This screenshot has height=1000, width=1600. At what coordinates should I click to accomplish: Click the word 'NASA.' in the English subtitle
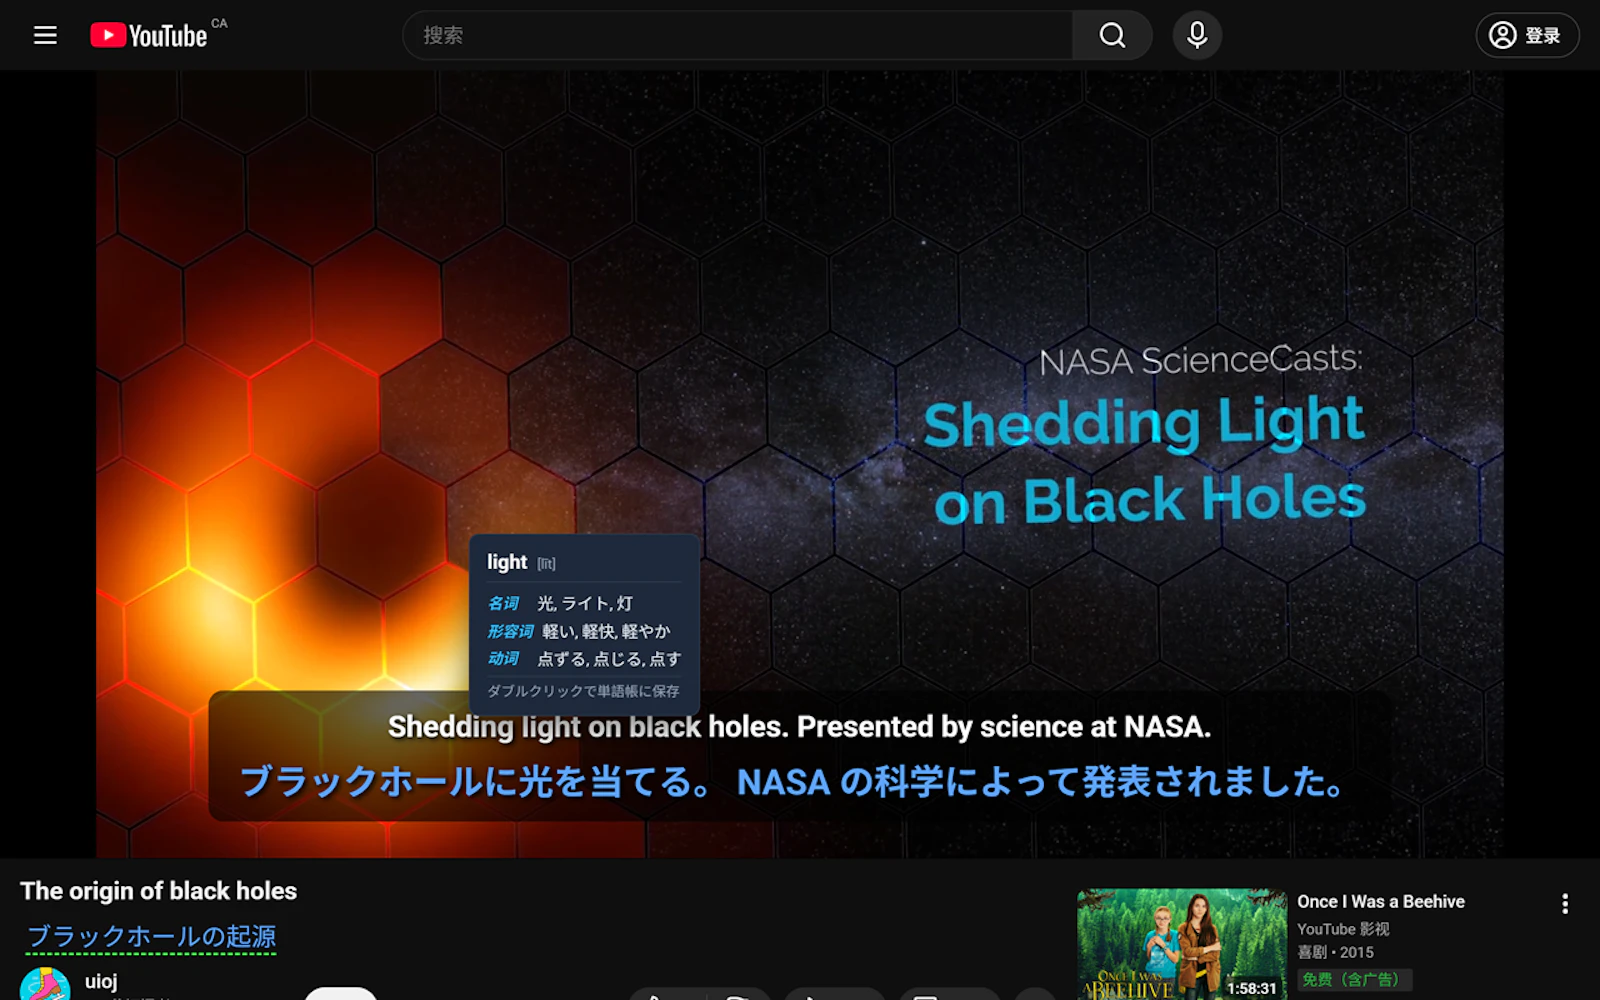coord(1167,727)
